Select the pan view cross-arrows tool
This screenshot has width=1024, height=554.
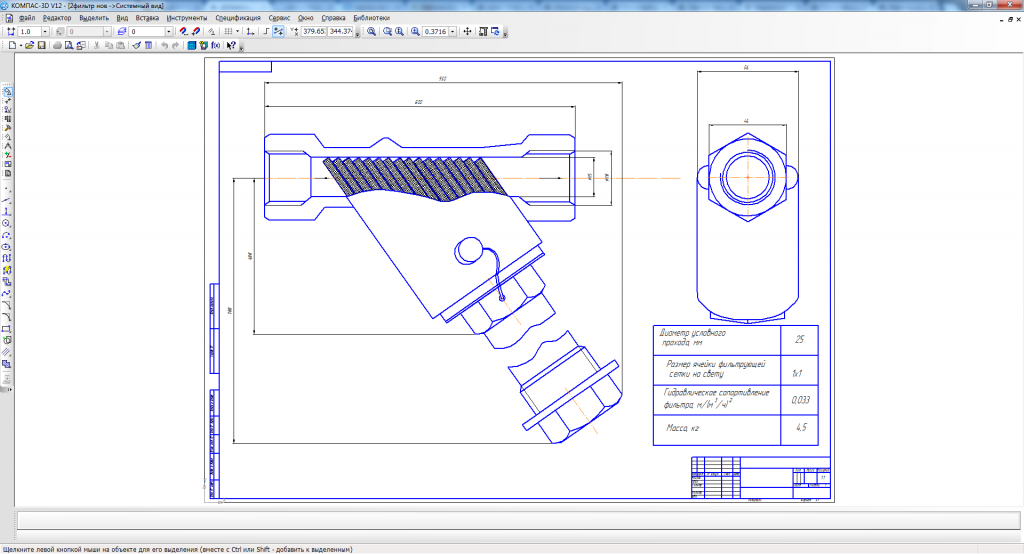[467, 31]
